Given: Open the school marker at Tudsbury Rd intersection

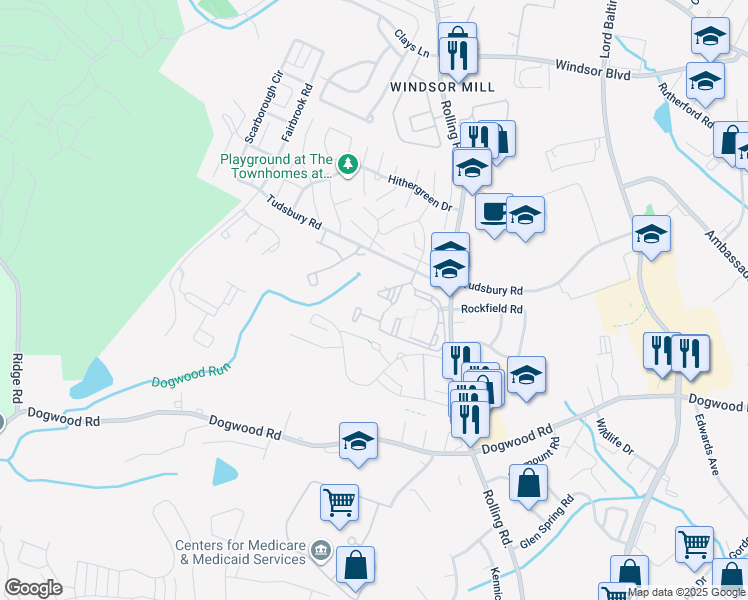Looking at the screenshot, I should click(x=449, y=271).
